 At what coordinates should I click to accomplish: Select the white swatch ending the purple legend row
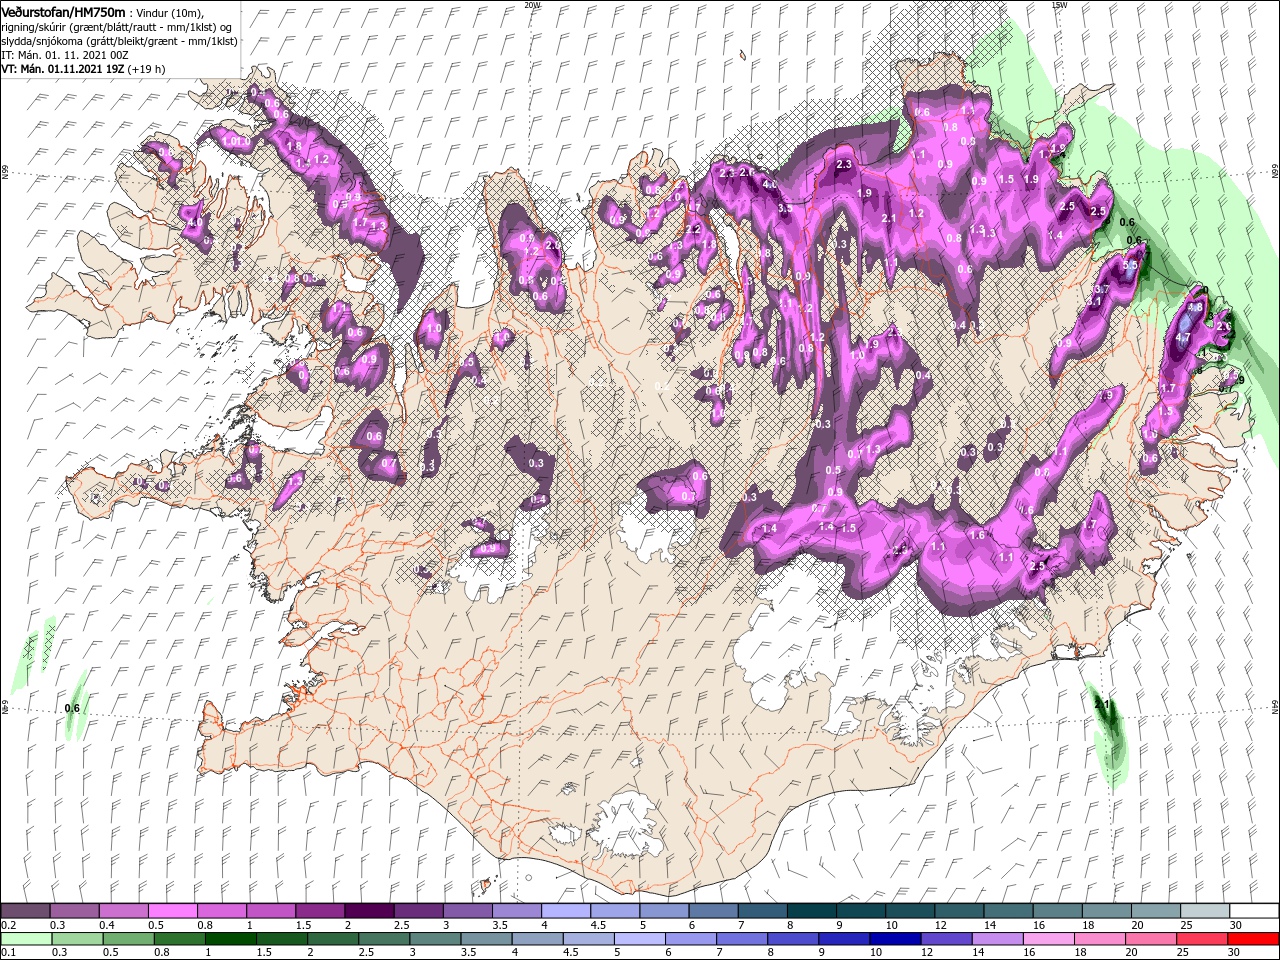click(1254, 911)
